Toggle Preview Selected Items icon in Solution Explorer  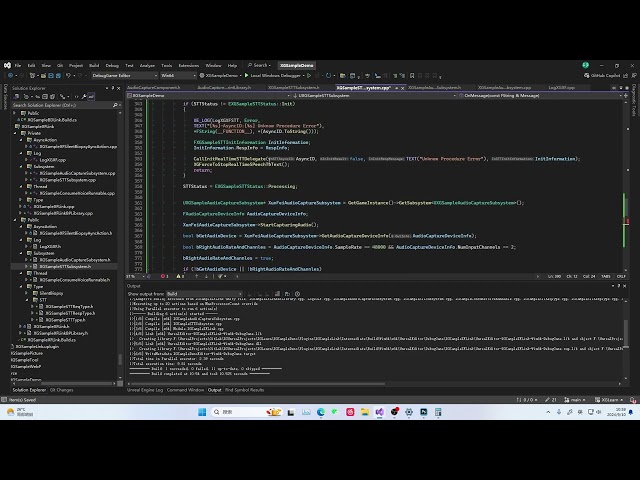pyautogui.click(x=91, y=97)
